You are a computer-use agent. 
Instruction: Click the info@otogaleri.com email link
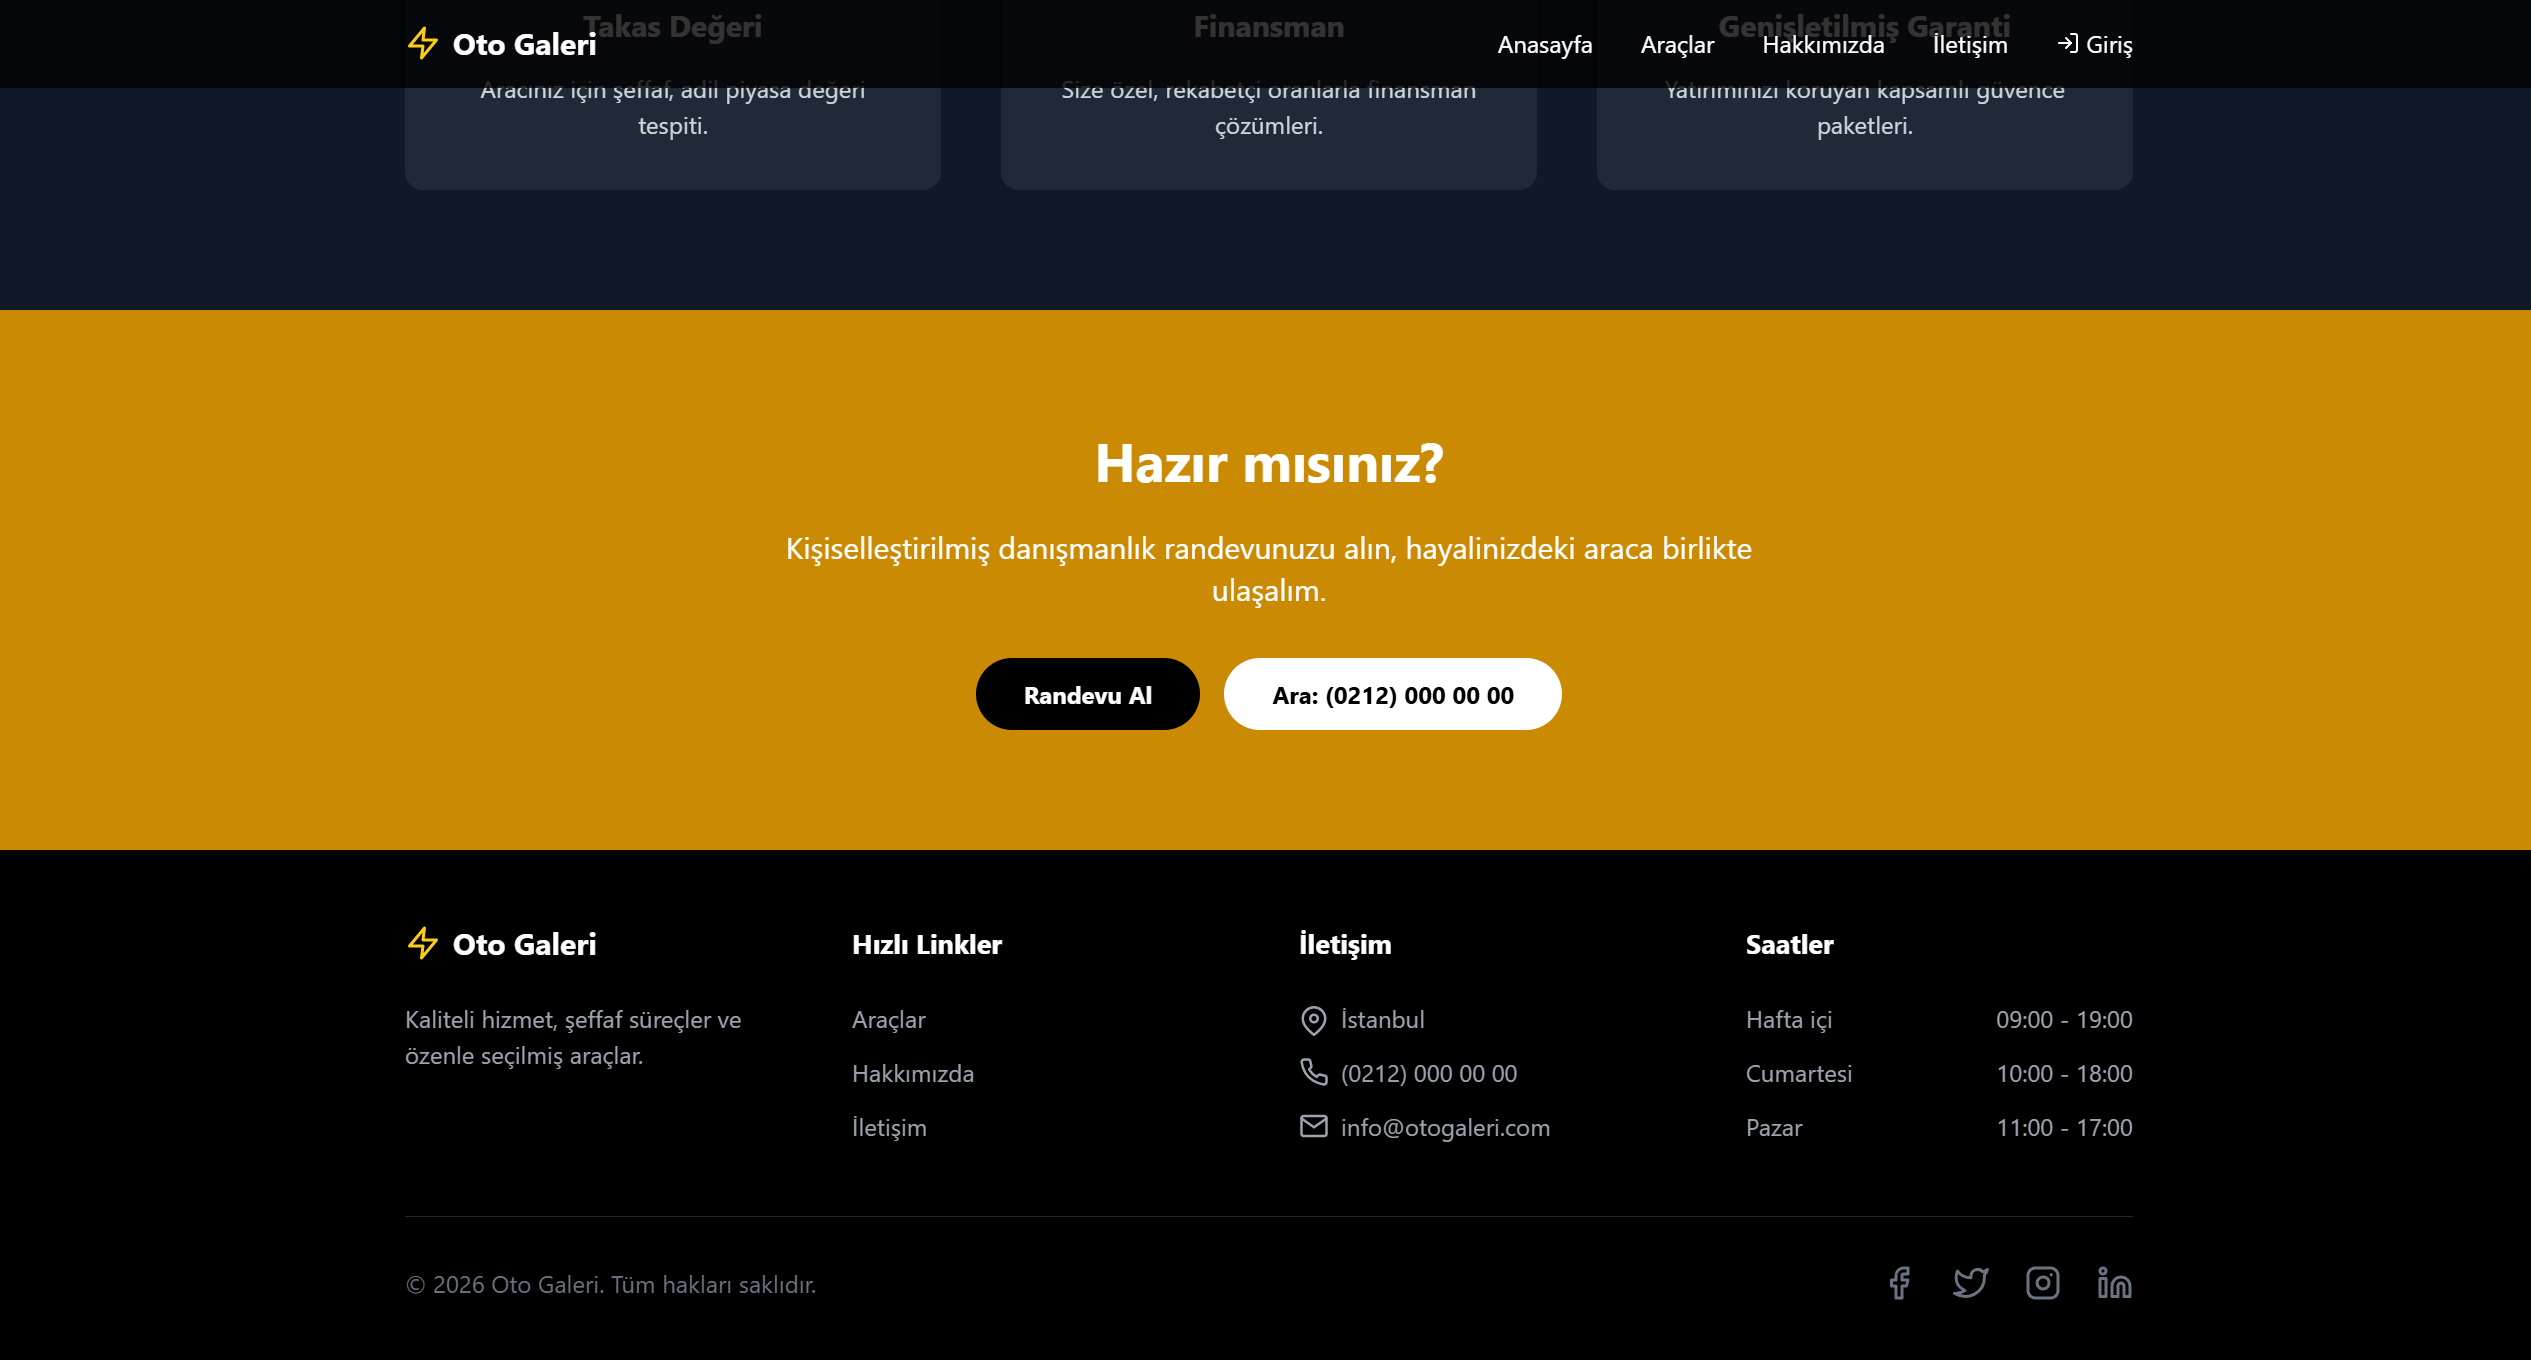pos(1444,1128)
